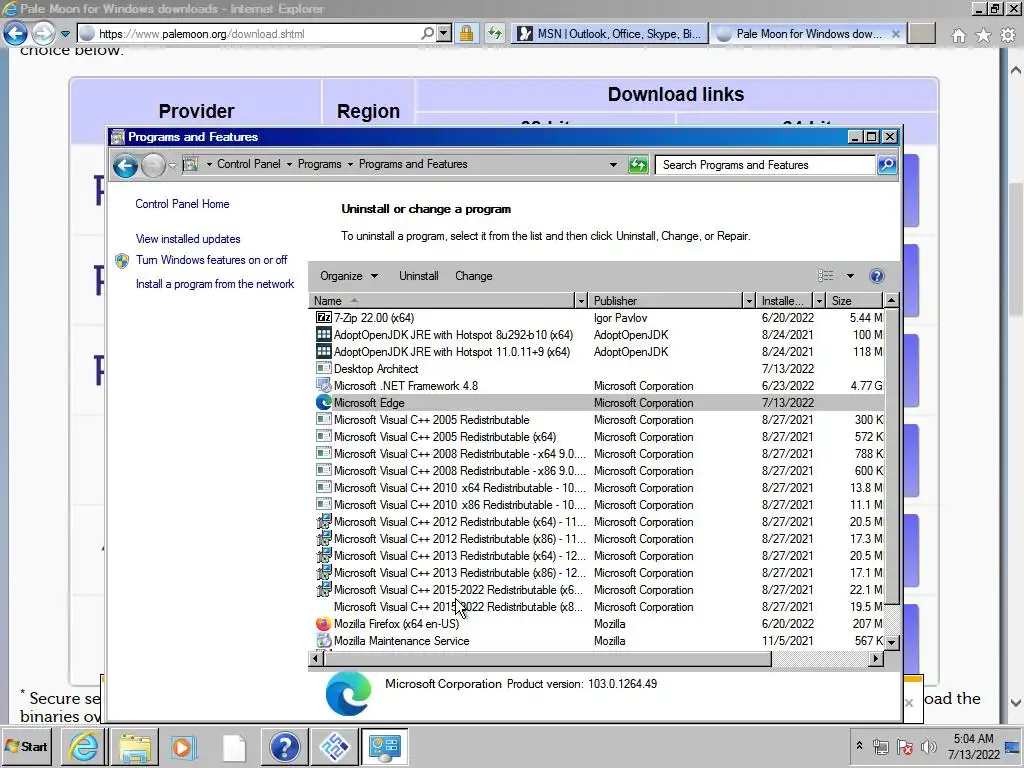Click the Programs and Features breadcrumb
Image resolution: width=1024 pixels, height=768 pixels.
coord(413,165)
